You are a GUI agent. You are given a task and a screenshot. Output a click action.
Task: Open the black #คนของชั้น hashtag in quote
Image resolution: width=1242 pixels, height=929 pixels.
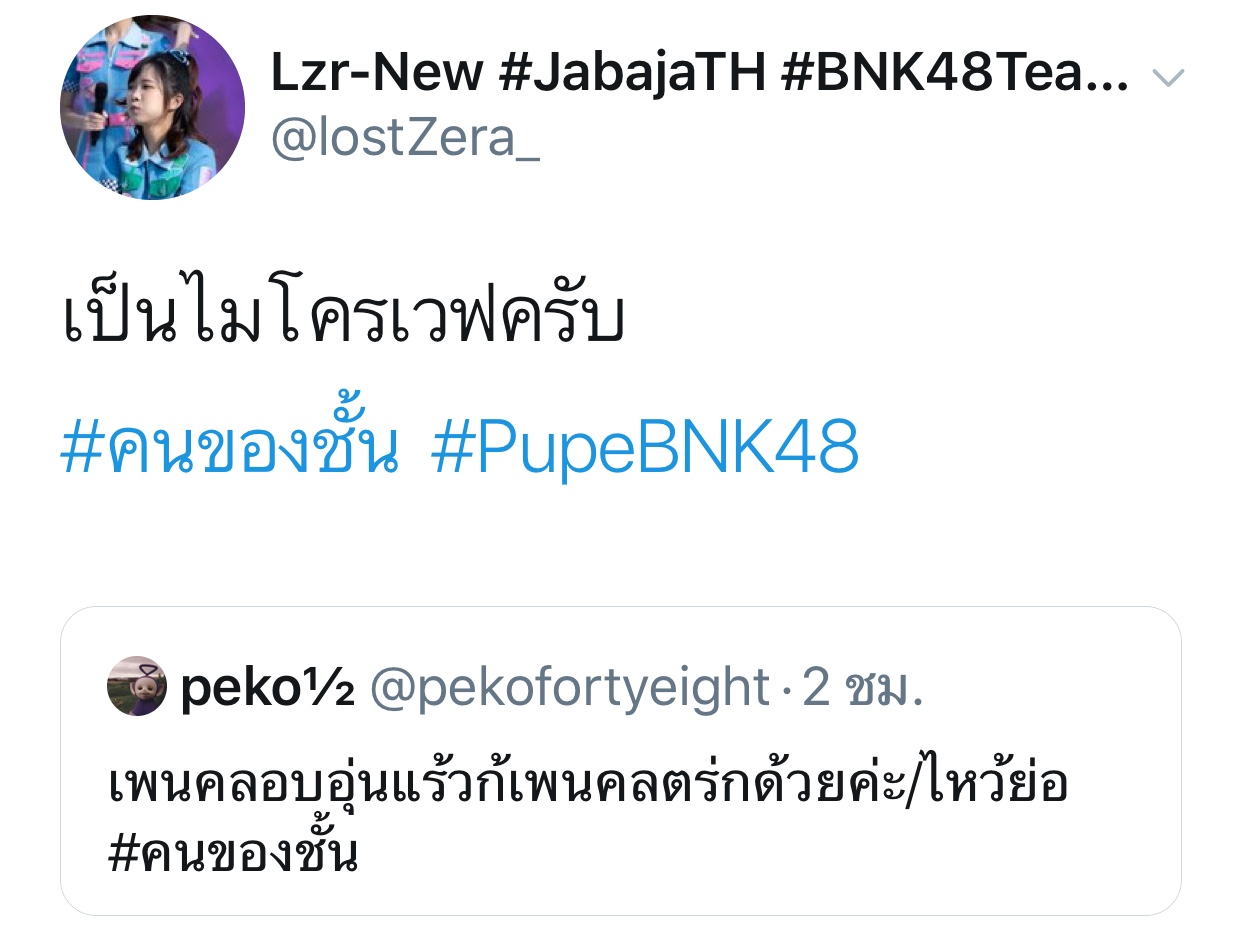[x=232, y=851]
